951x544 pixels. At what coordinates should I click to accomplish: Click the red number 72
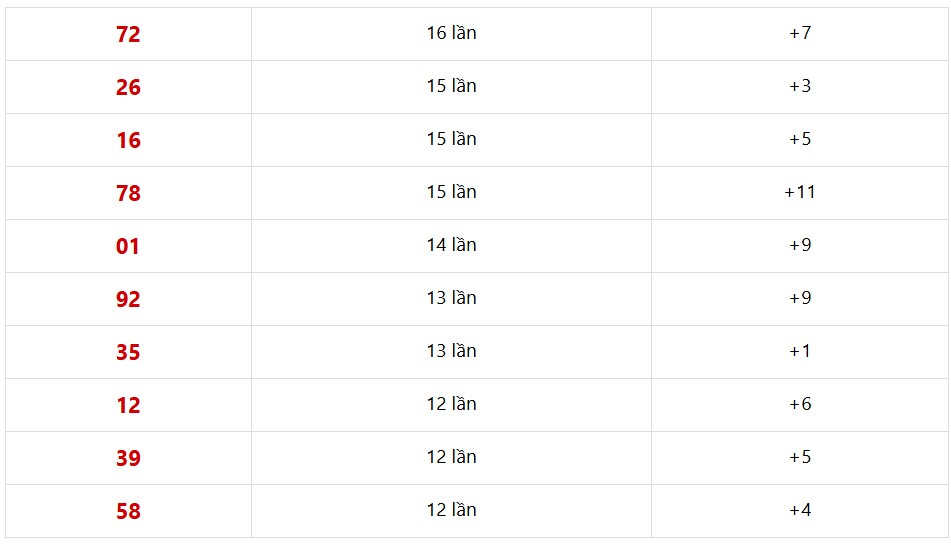click(x=128, y=34)
